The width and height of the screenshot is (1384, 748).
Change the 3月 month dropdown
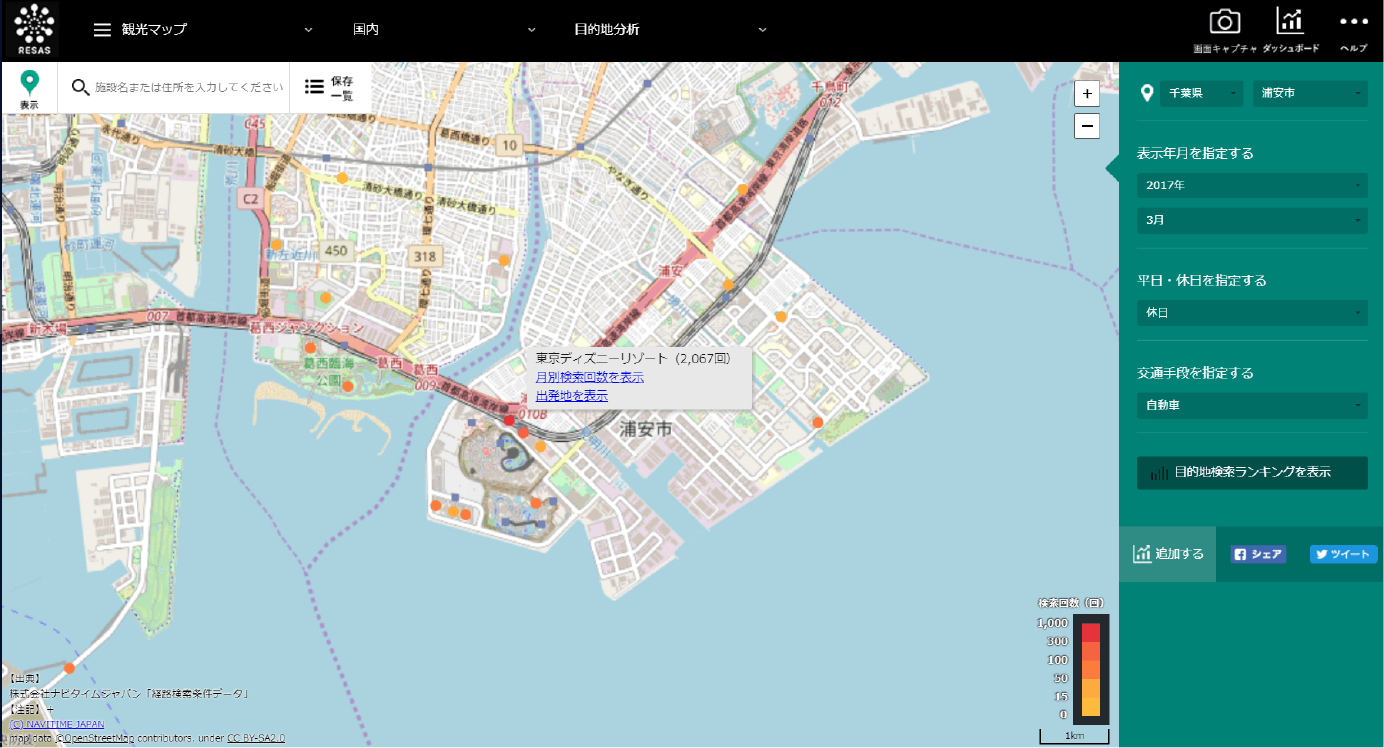(x=1252, y=220)
